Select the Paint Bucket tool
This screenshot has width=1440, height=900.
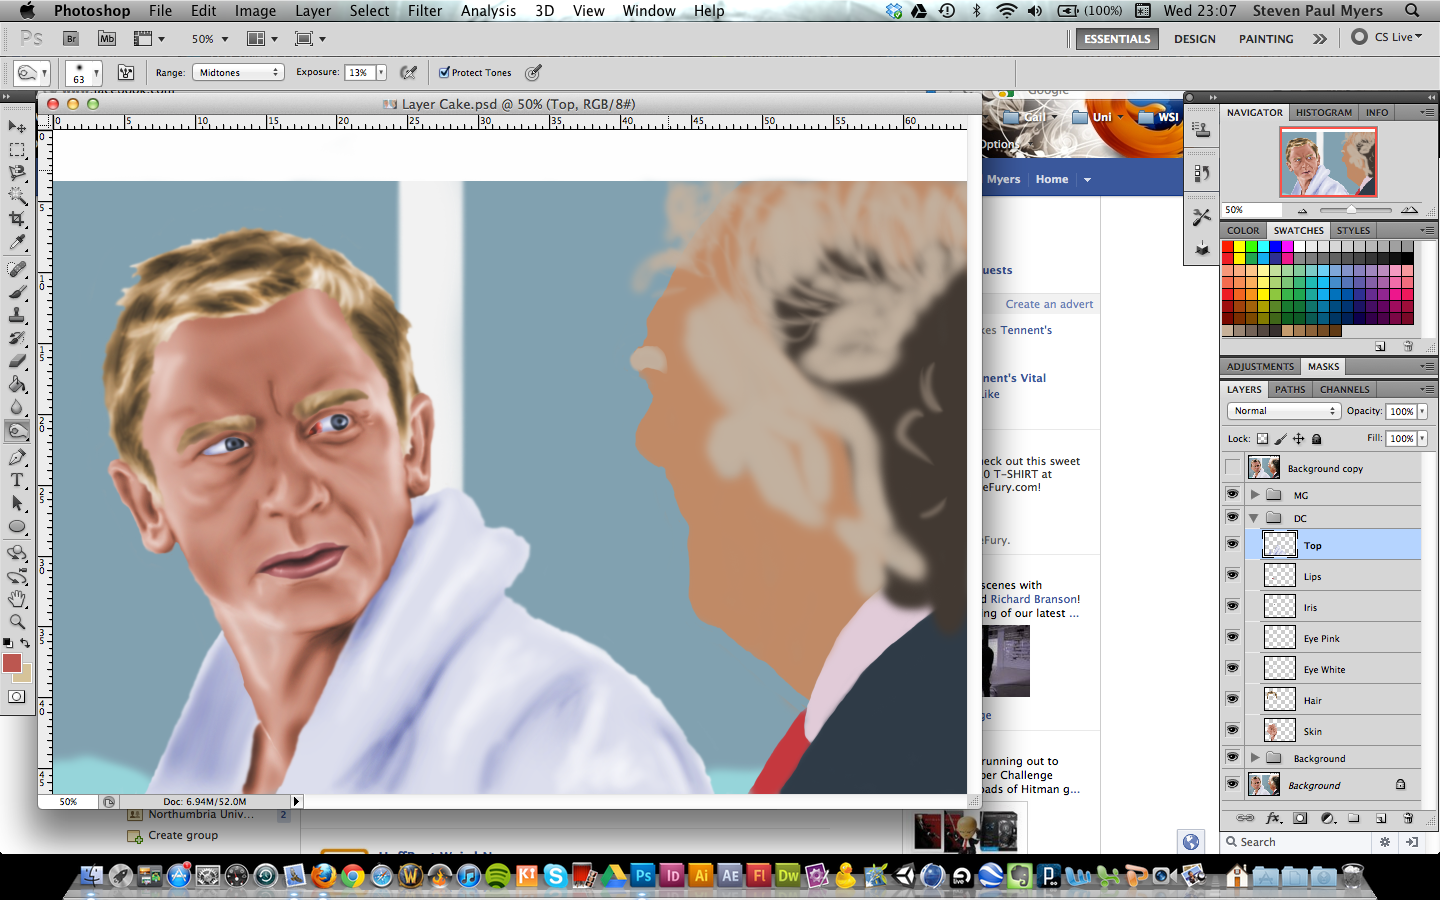coord(17,384)
